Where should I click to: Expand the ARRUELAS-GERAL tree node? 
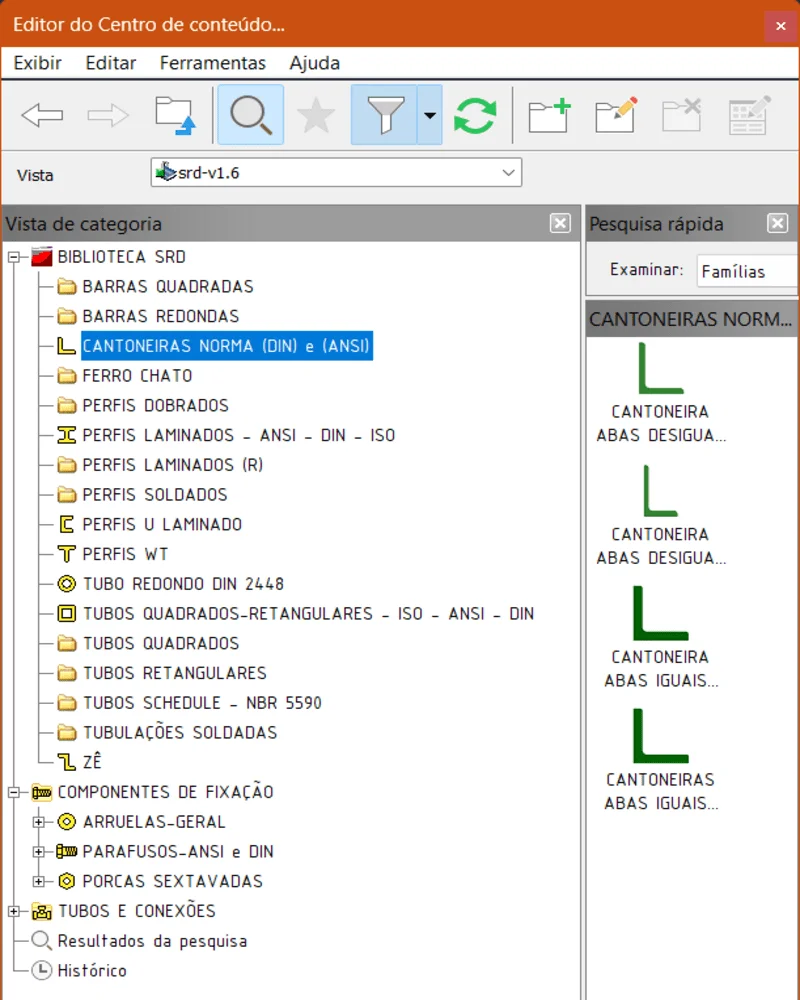pyautogui.click(x=40, y=822)
